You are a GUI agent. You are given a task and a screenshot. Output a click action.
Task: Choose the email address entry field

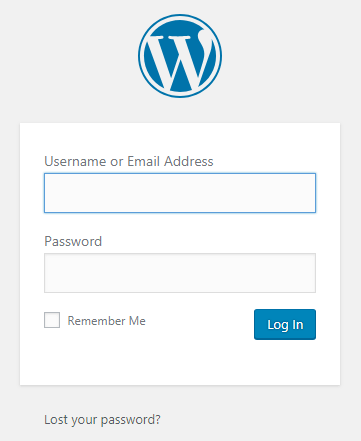pos(180,193)
